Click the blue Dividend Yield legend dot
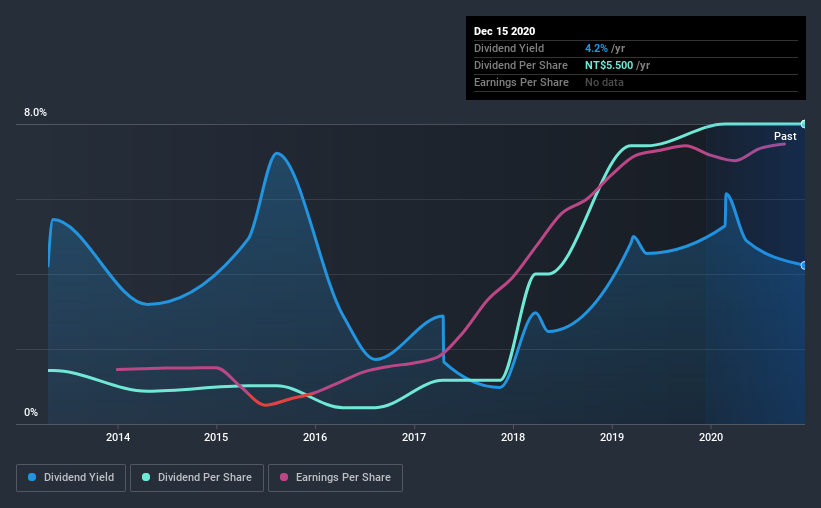Screen dimensions: 821x508 click(32, 477)
